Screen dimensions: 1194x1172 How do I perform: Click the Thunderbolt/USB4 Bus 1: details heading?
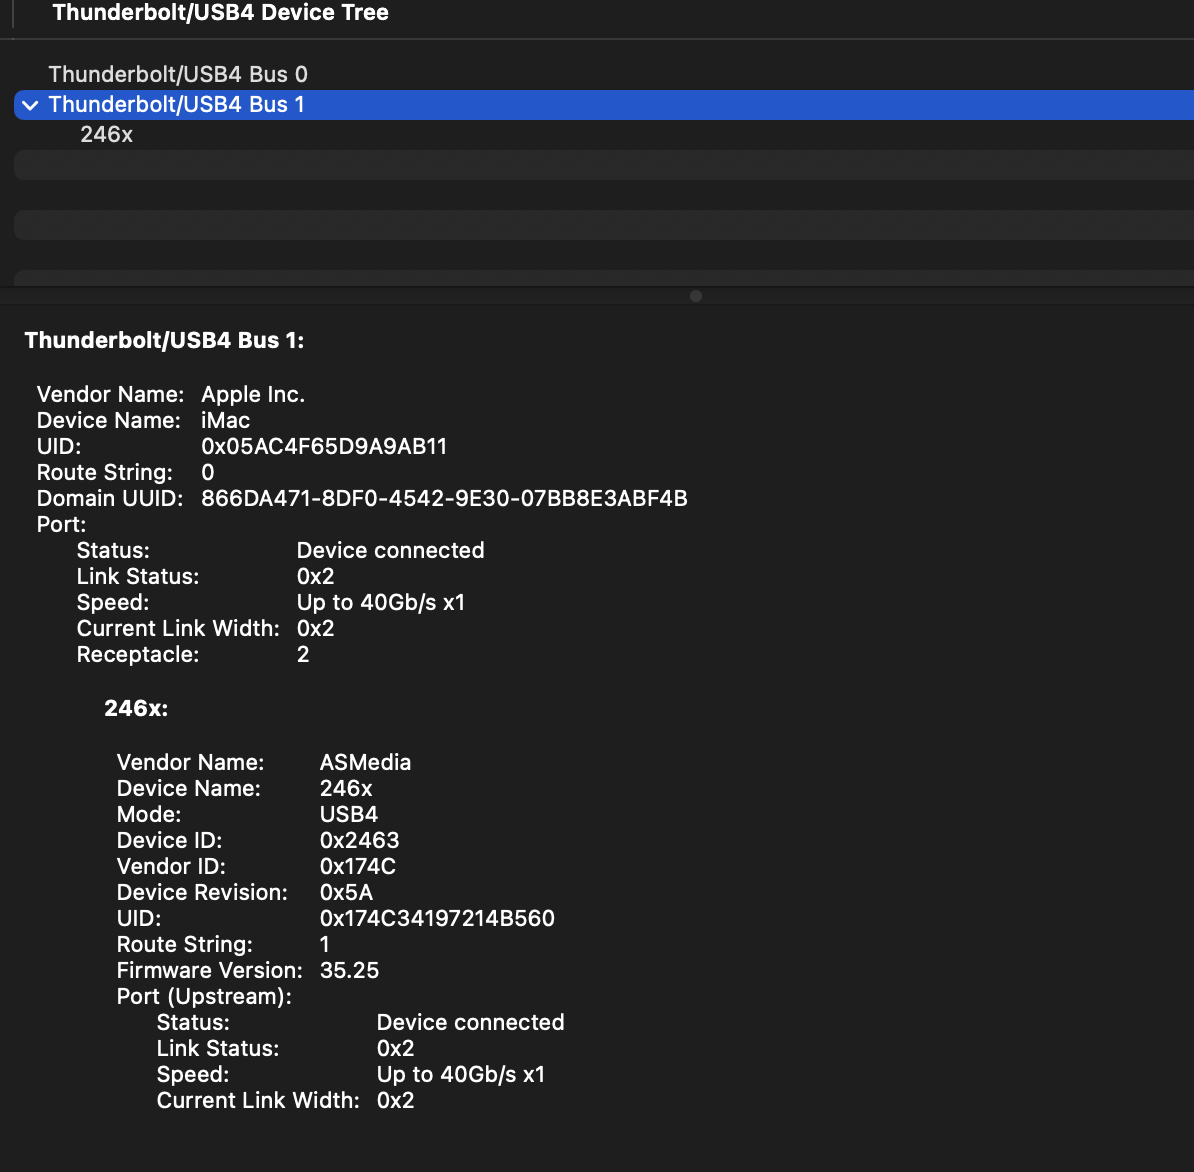coord(164,340)
